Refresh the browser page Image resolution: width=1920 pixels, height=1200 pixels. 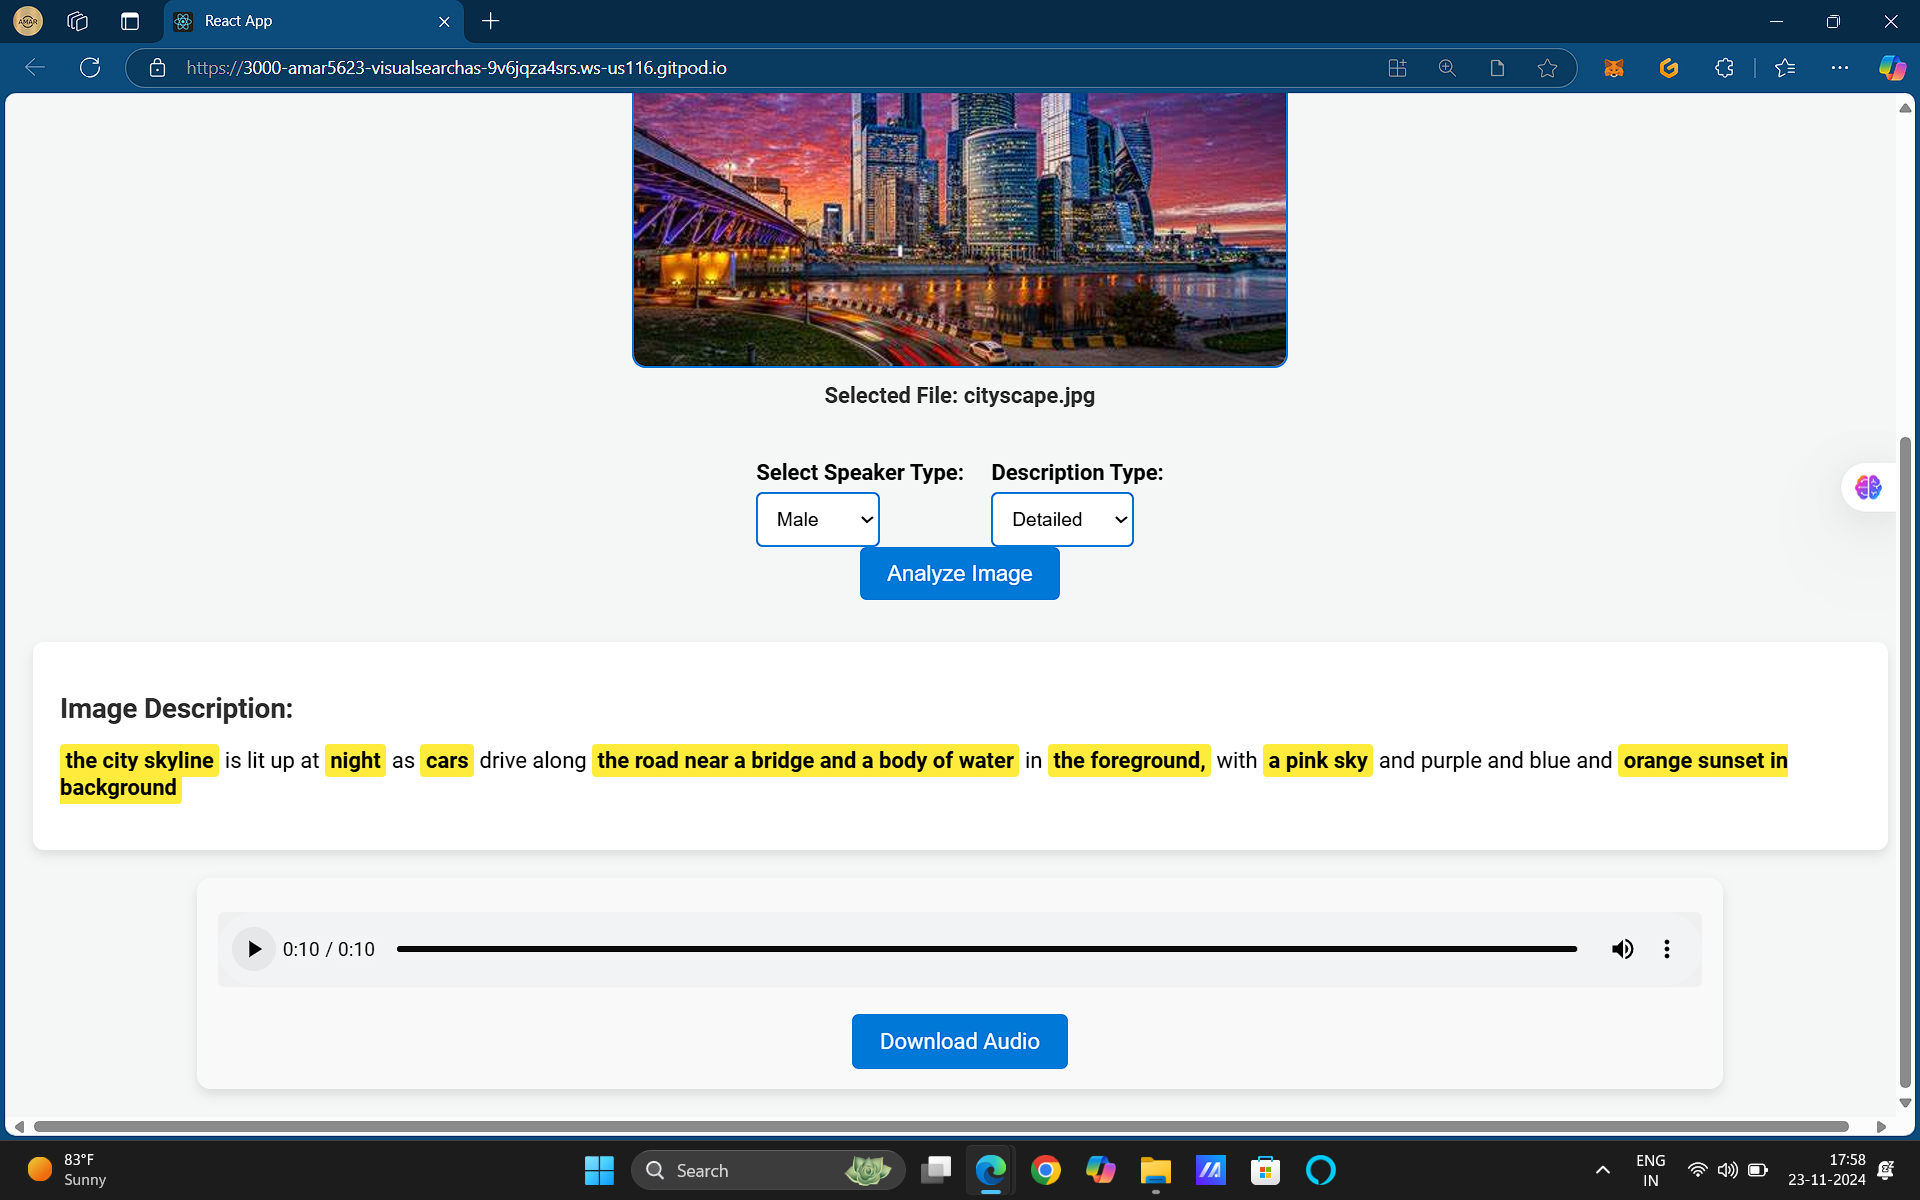tap(90, 67)
